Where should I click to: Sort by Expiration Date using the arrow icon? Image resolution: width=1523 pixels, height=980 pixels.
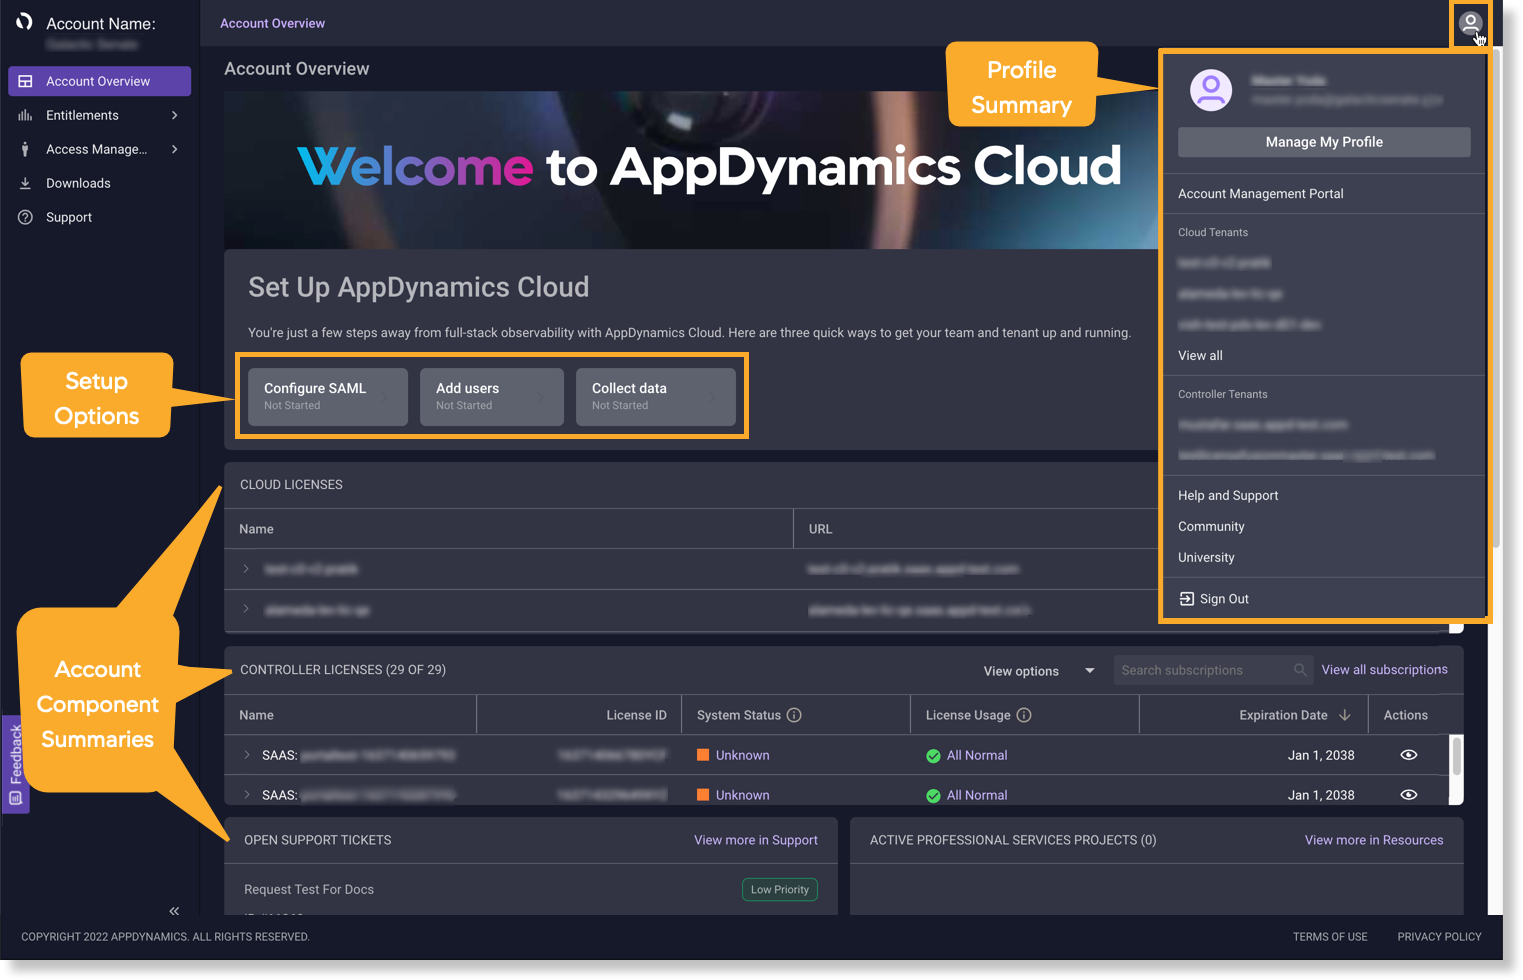point(1345,715)
